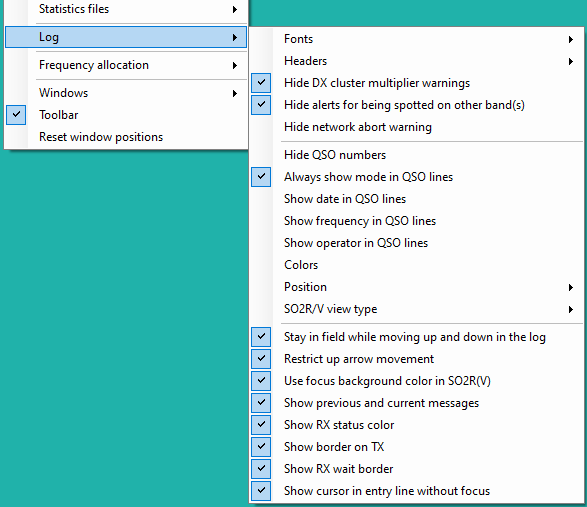Disable Always show mode in QSO lines

click(x=416, y=177)
